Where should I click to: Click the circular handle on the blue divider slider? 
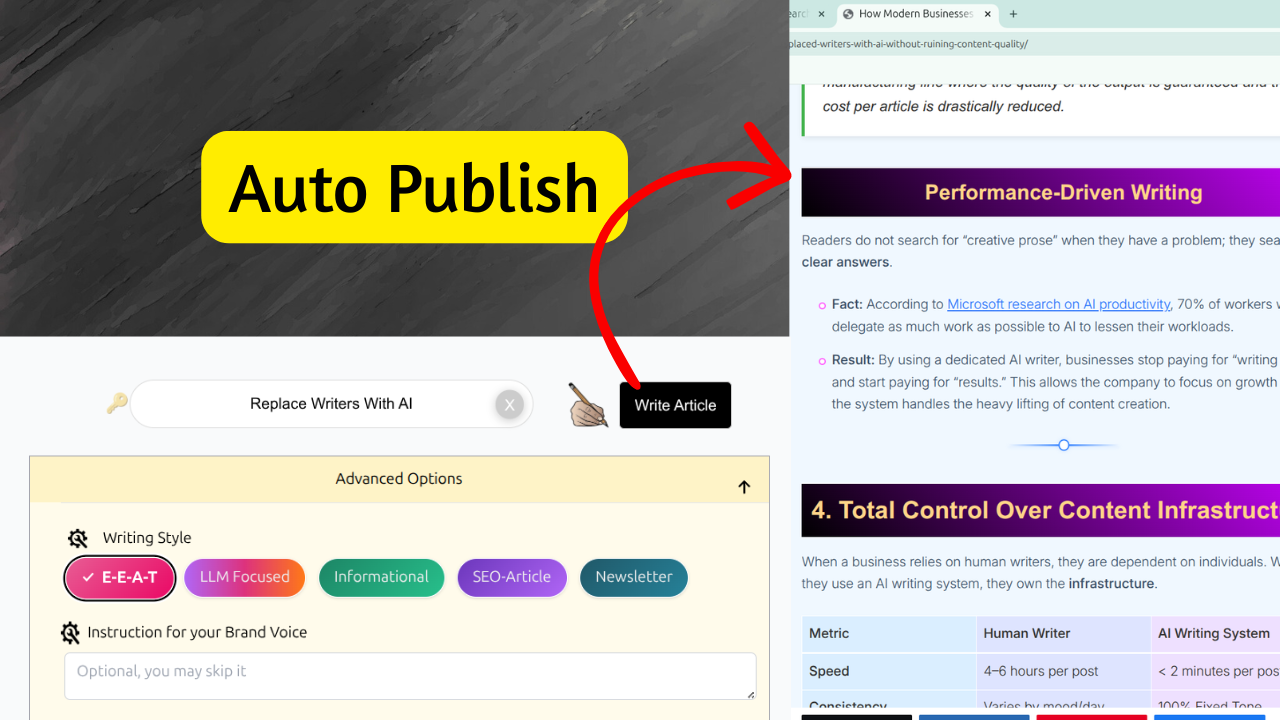tap(1063, 444)
